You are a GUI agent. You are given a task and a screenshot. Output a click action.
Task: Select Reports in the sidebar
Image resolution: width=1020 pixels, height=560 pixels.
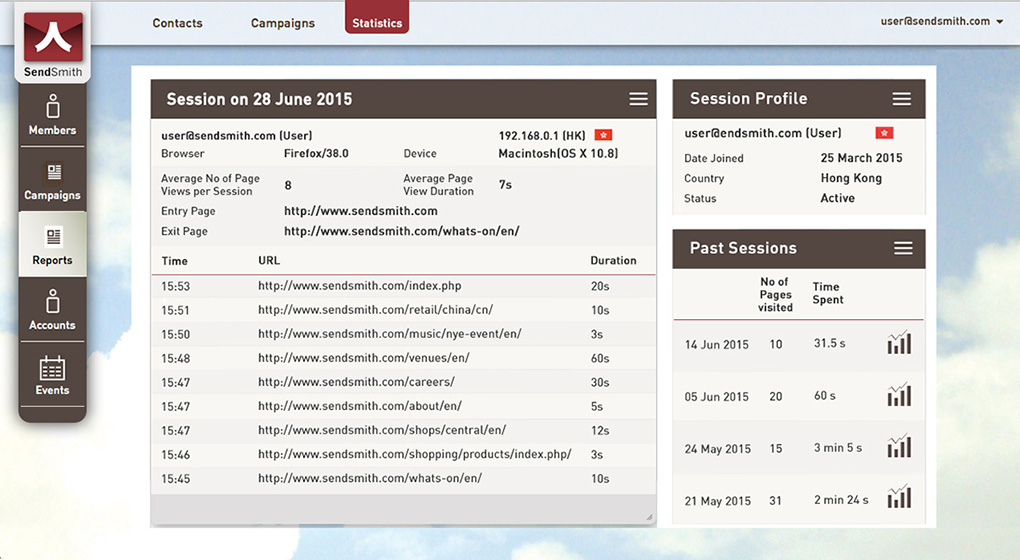(52, 245)
